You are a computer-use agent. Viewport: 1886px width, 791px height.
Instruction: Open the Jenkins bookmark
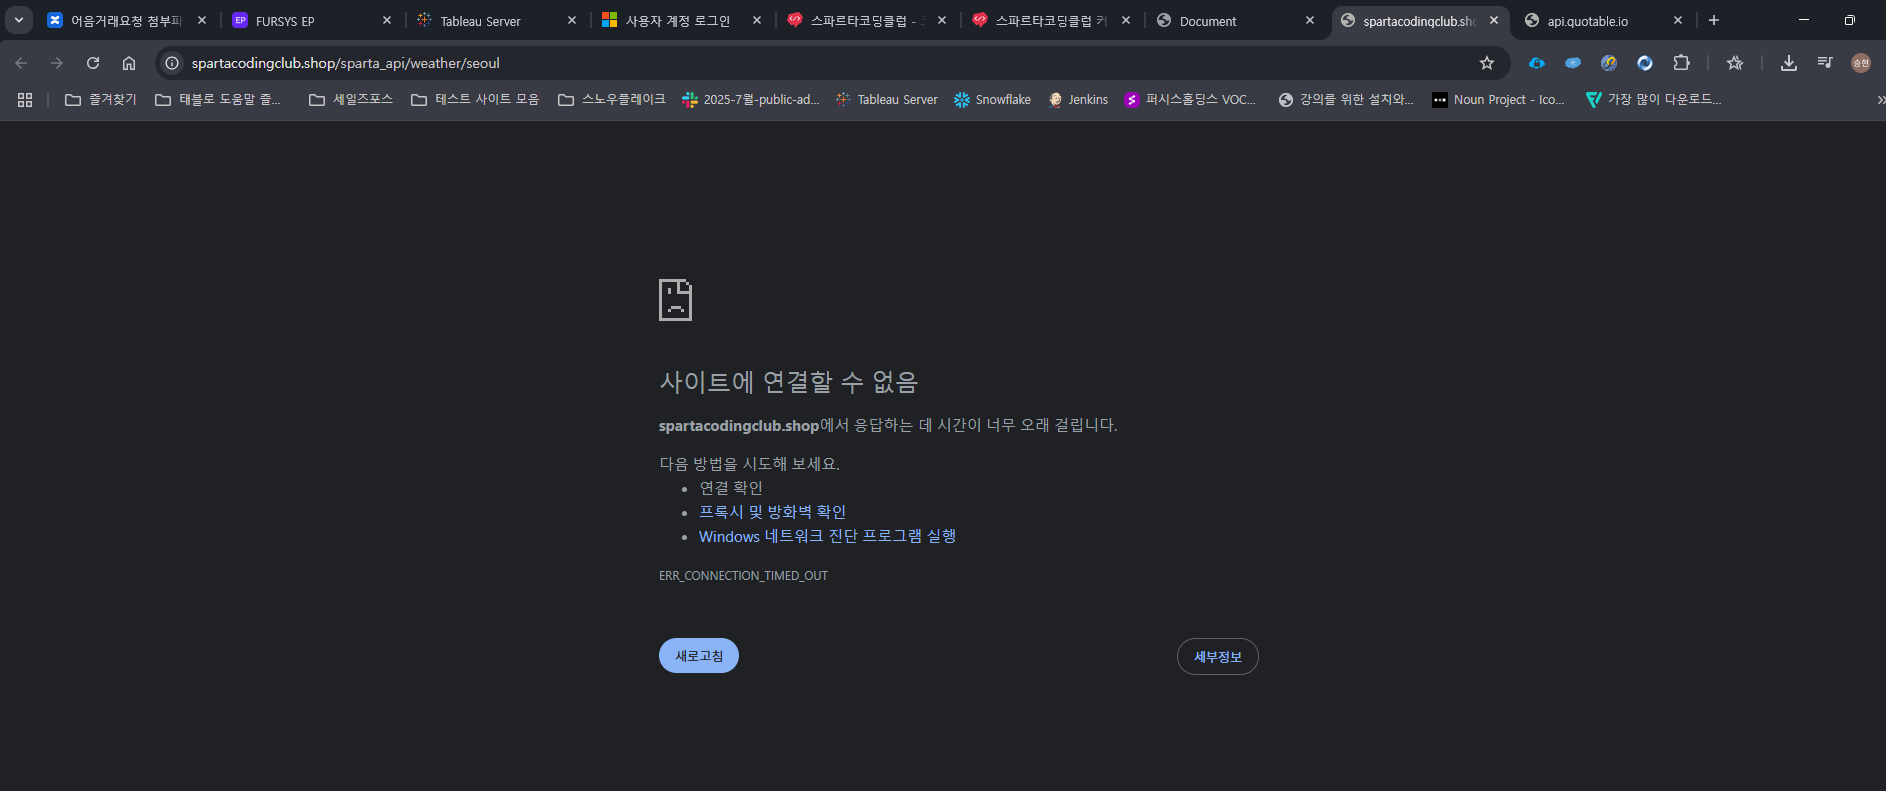[x=1078, y=100]
